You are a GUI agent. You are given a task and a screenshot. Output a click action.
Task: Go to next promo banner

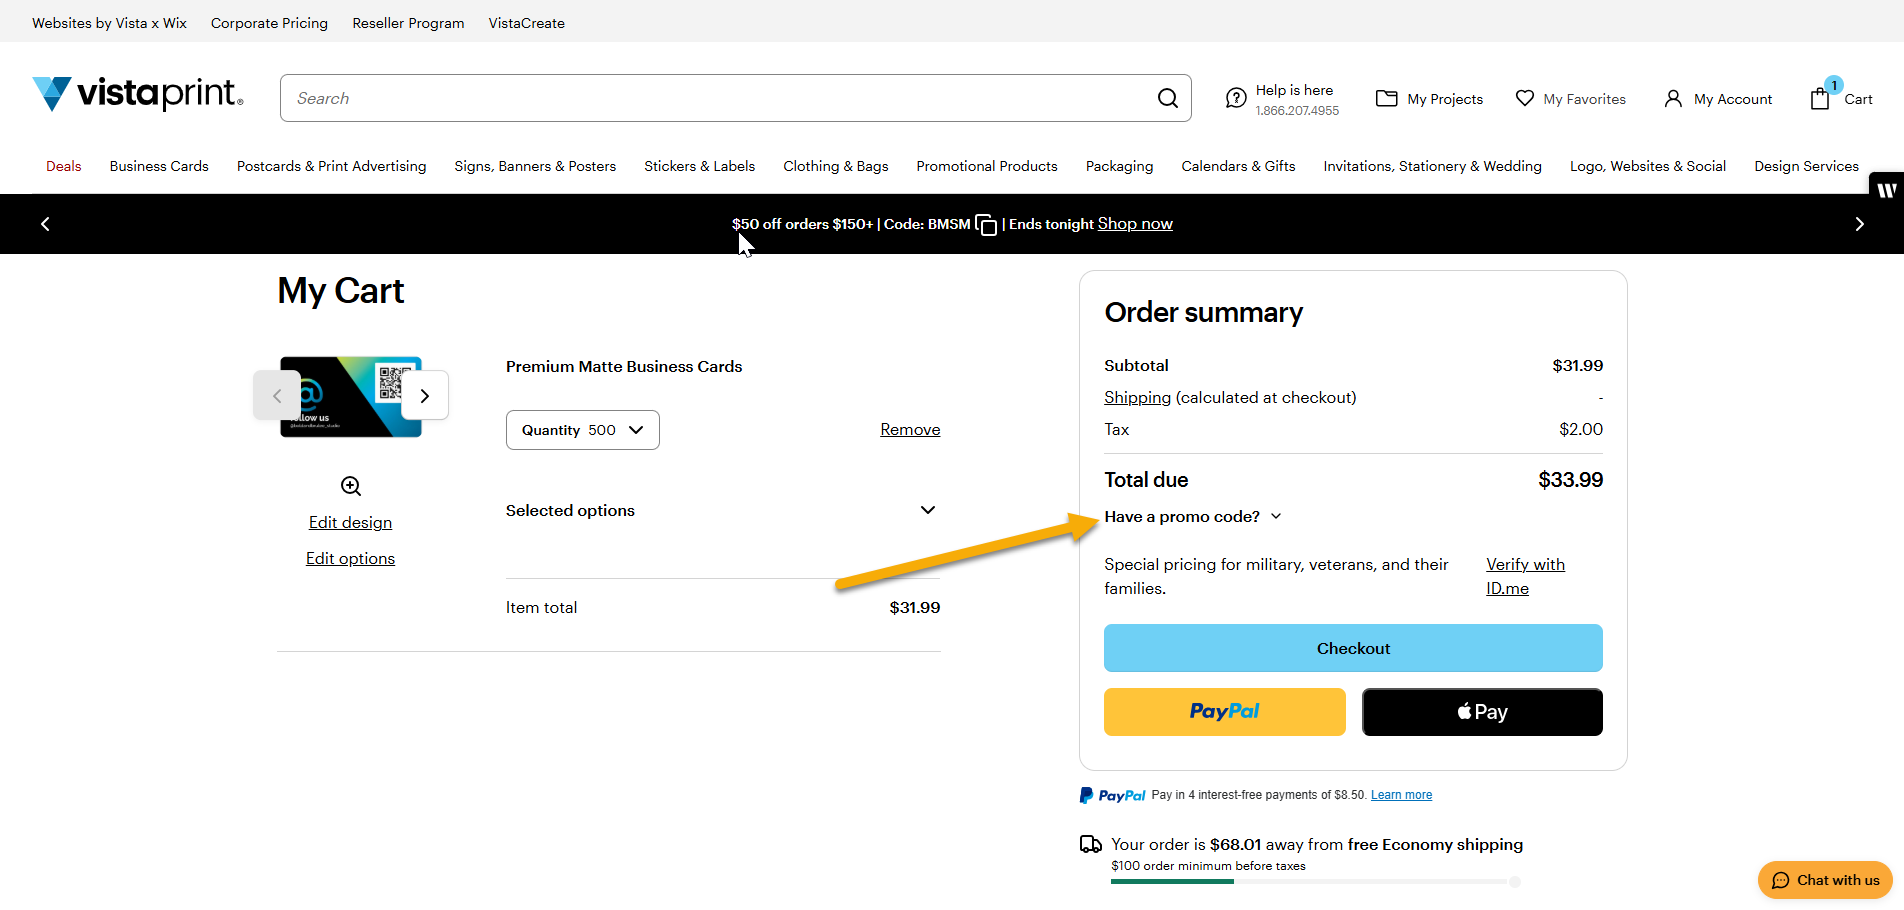pyautogui.click(x=1859, y=224)
